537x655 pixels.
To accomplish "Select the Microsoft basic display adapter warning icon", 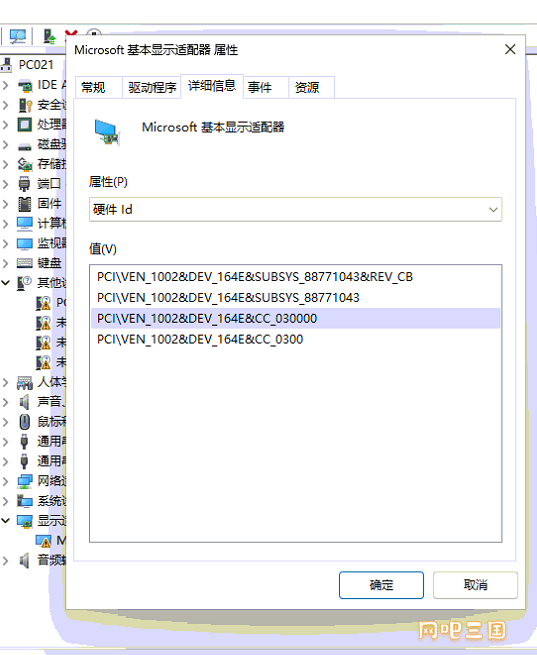I will coord(43,541).
